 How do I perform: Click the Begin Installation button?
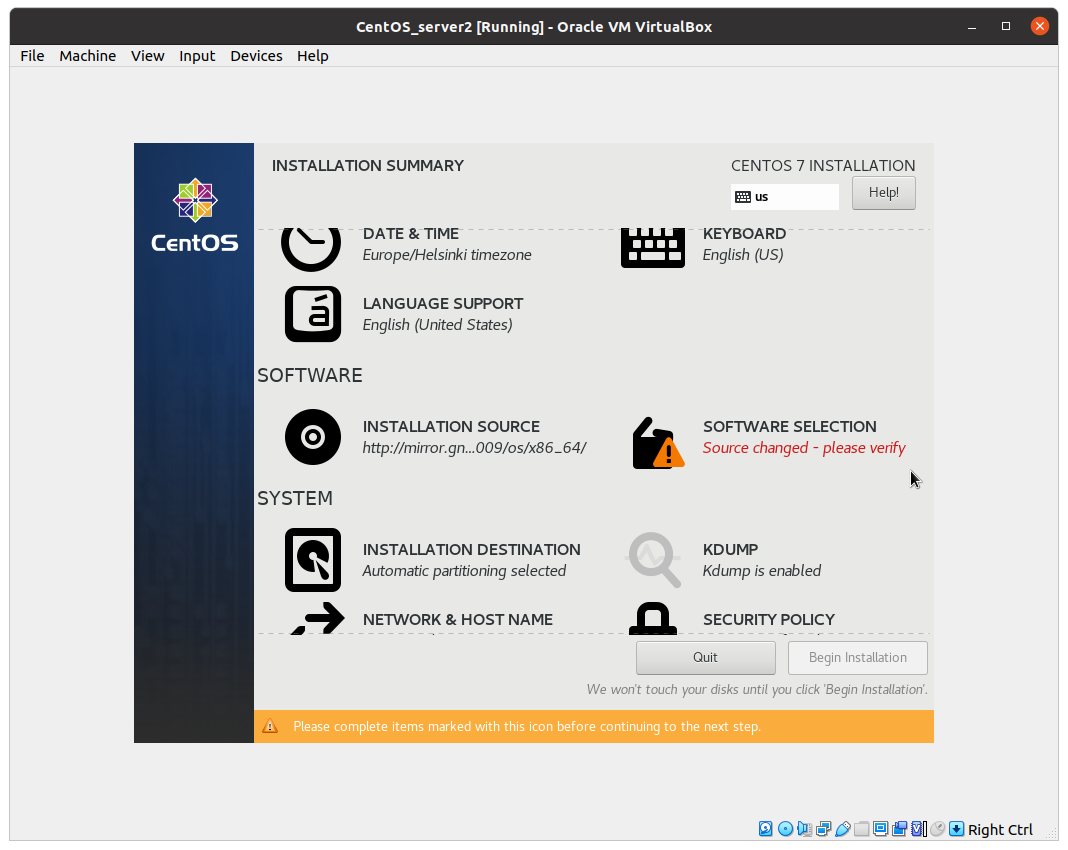pos(857,657)
